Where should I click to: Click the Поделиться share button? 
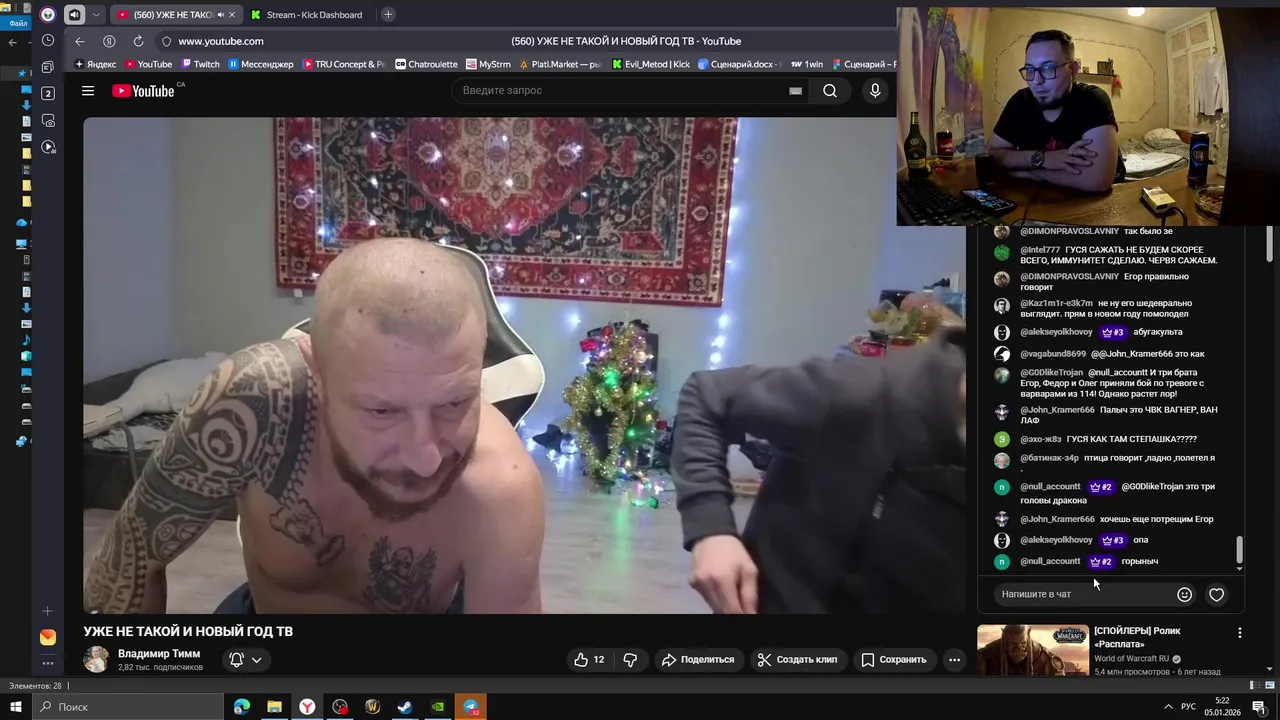click(x=698, y=660)
